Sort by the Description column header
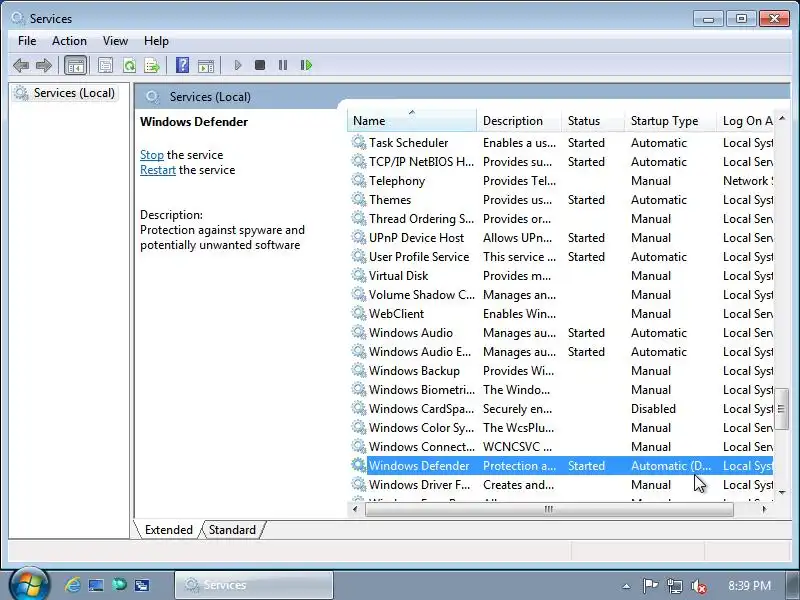This screenshot has width=800, height=600. [519, 120]
